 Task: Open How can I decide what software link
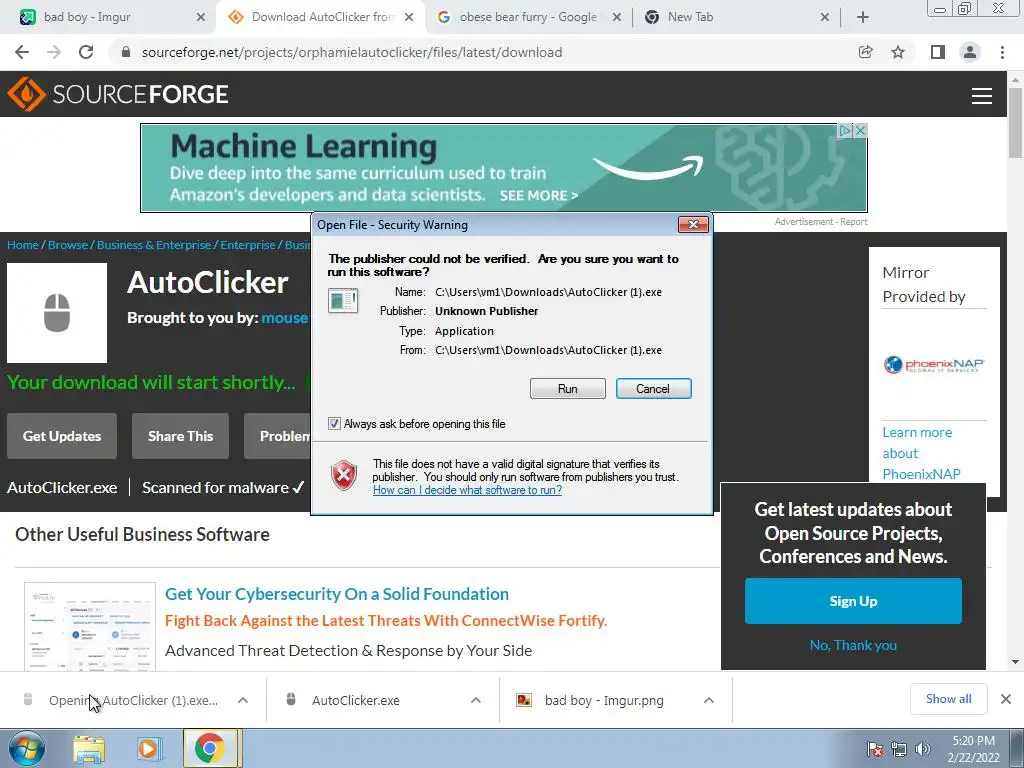tap(468, 490)
